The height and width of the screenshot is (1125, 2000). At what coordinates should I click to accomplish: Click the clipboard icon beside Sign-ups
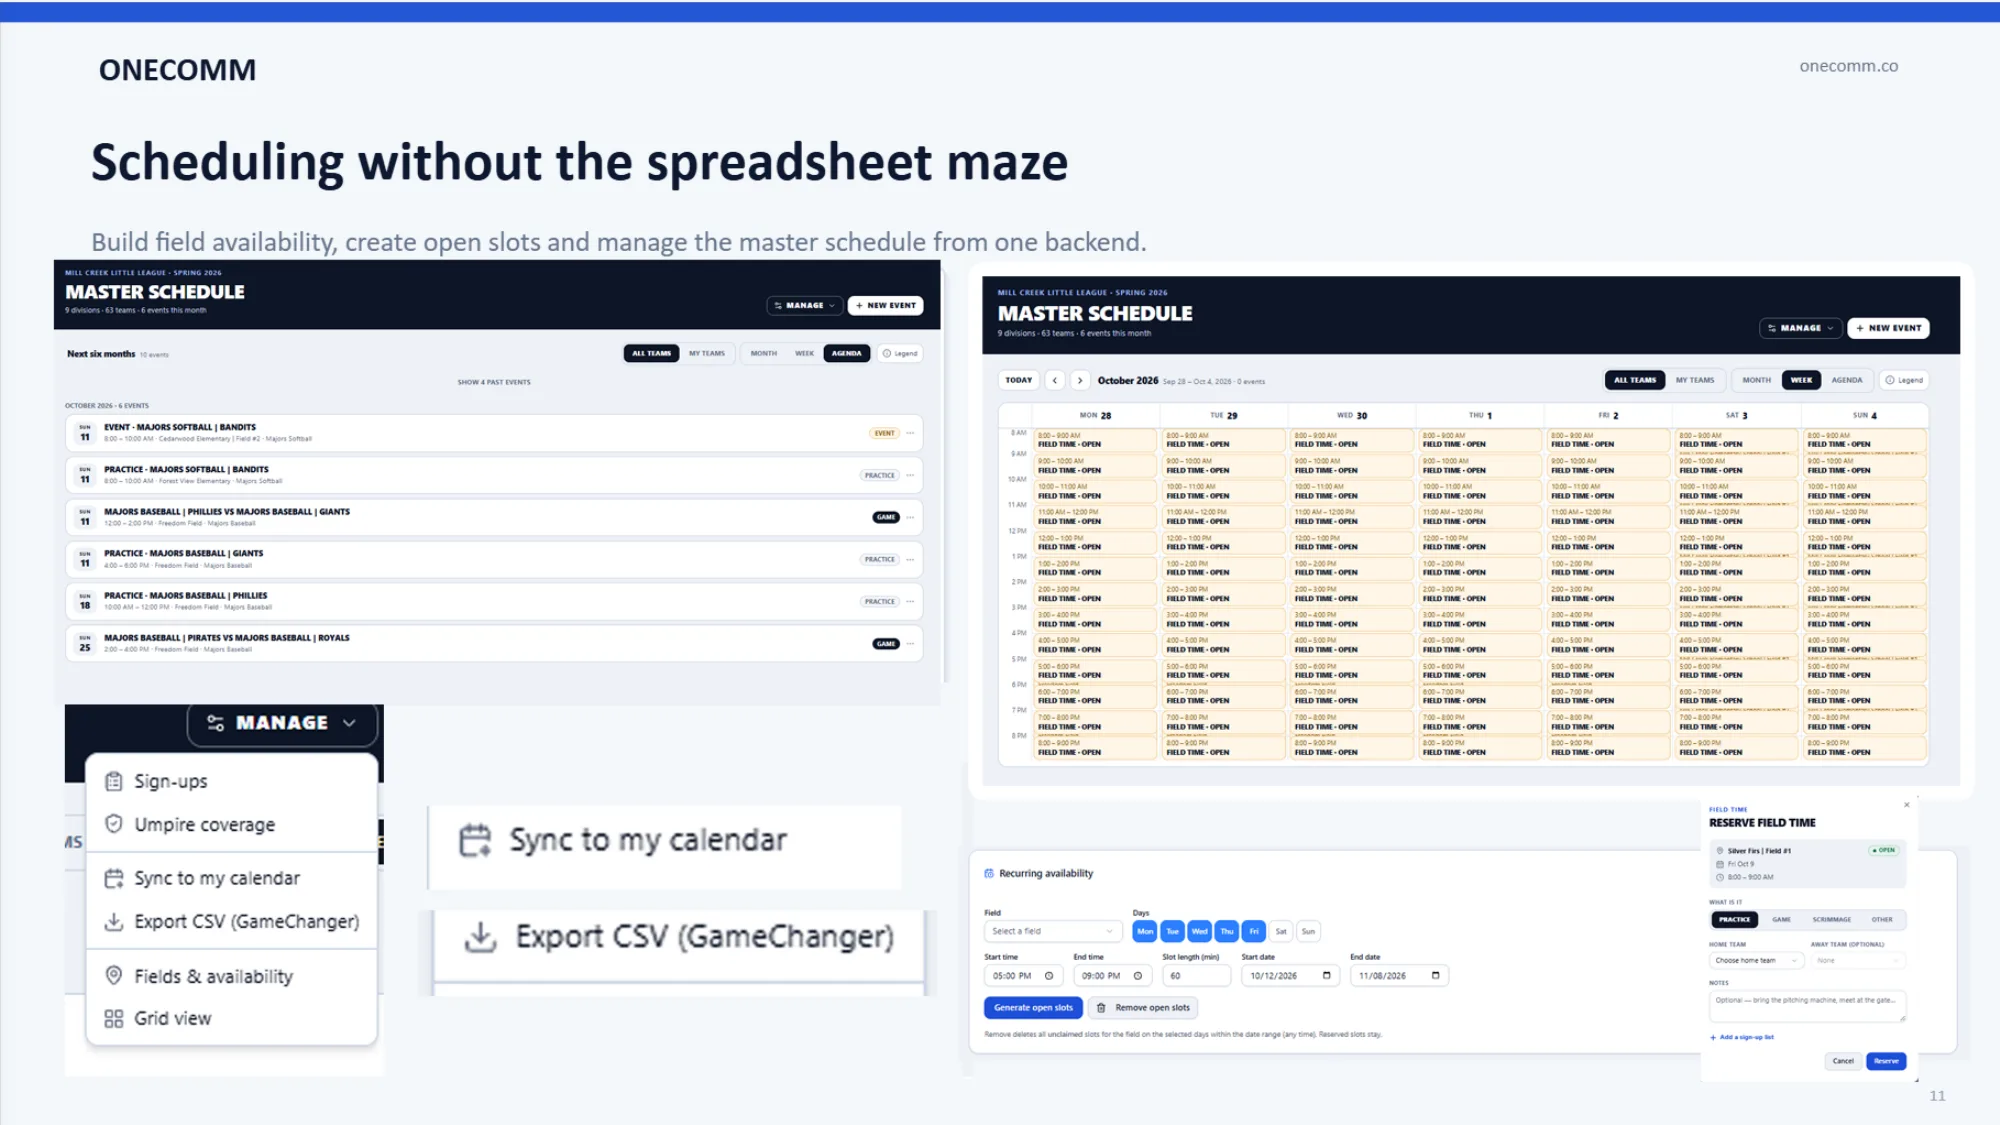(x=114, y=781)
